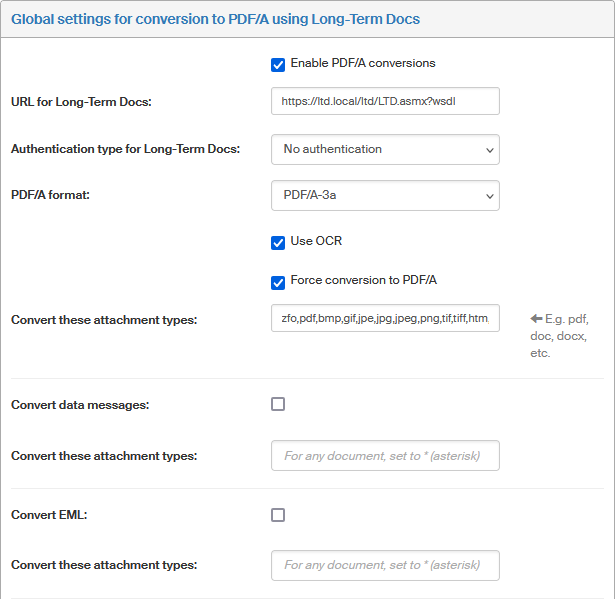The width and height of the screenshot is (615, 599).
Task: Disable the Force conversion to PDF/A checkbox
Action: point(278,281)
